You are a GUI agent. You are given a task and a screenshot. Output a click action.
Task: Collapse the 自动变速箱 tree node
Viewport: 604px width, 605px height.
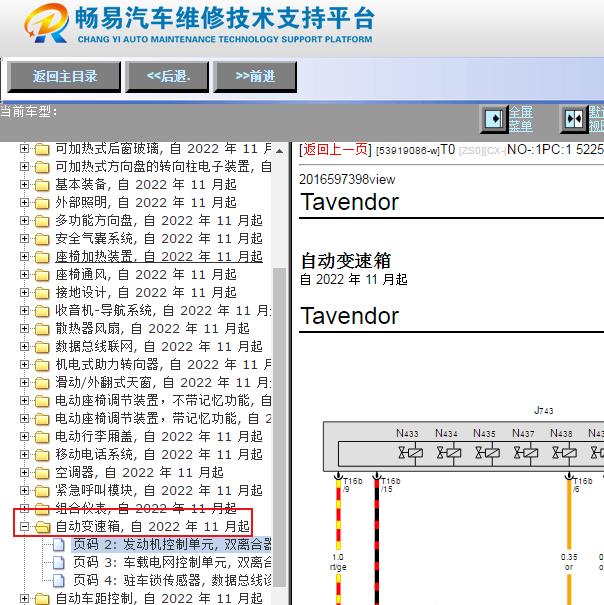pos(24,527)
